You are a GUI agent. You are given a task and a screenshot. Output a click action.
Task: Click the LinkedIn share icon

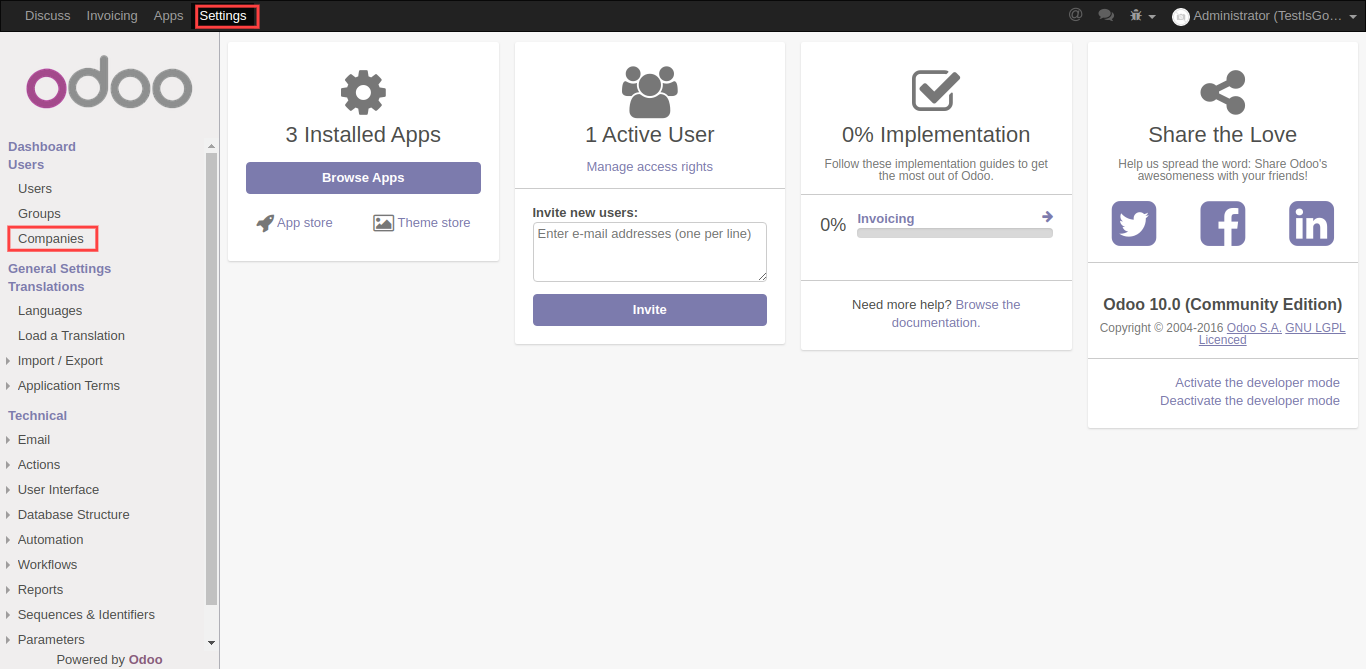[1311, 223]
